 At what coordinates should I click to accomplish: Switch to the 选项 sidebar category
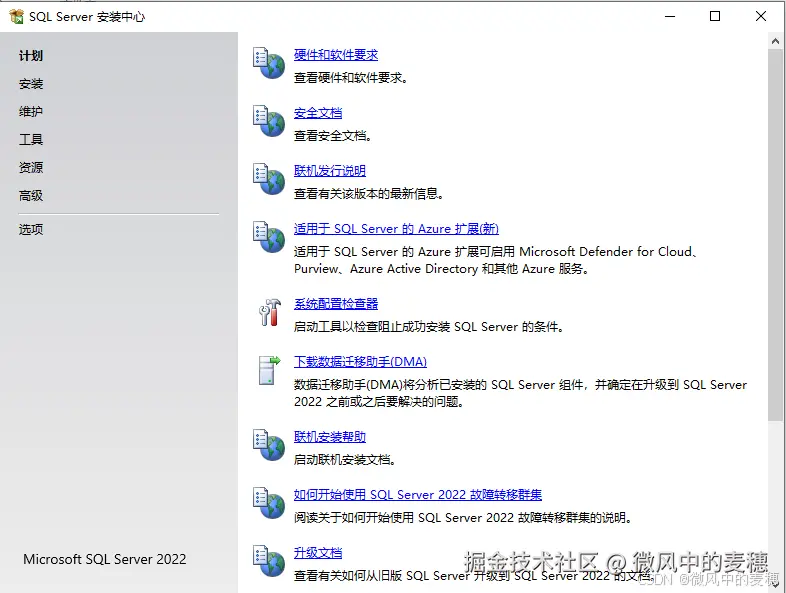point(31,230)
